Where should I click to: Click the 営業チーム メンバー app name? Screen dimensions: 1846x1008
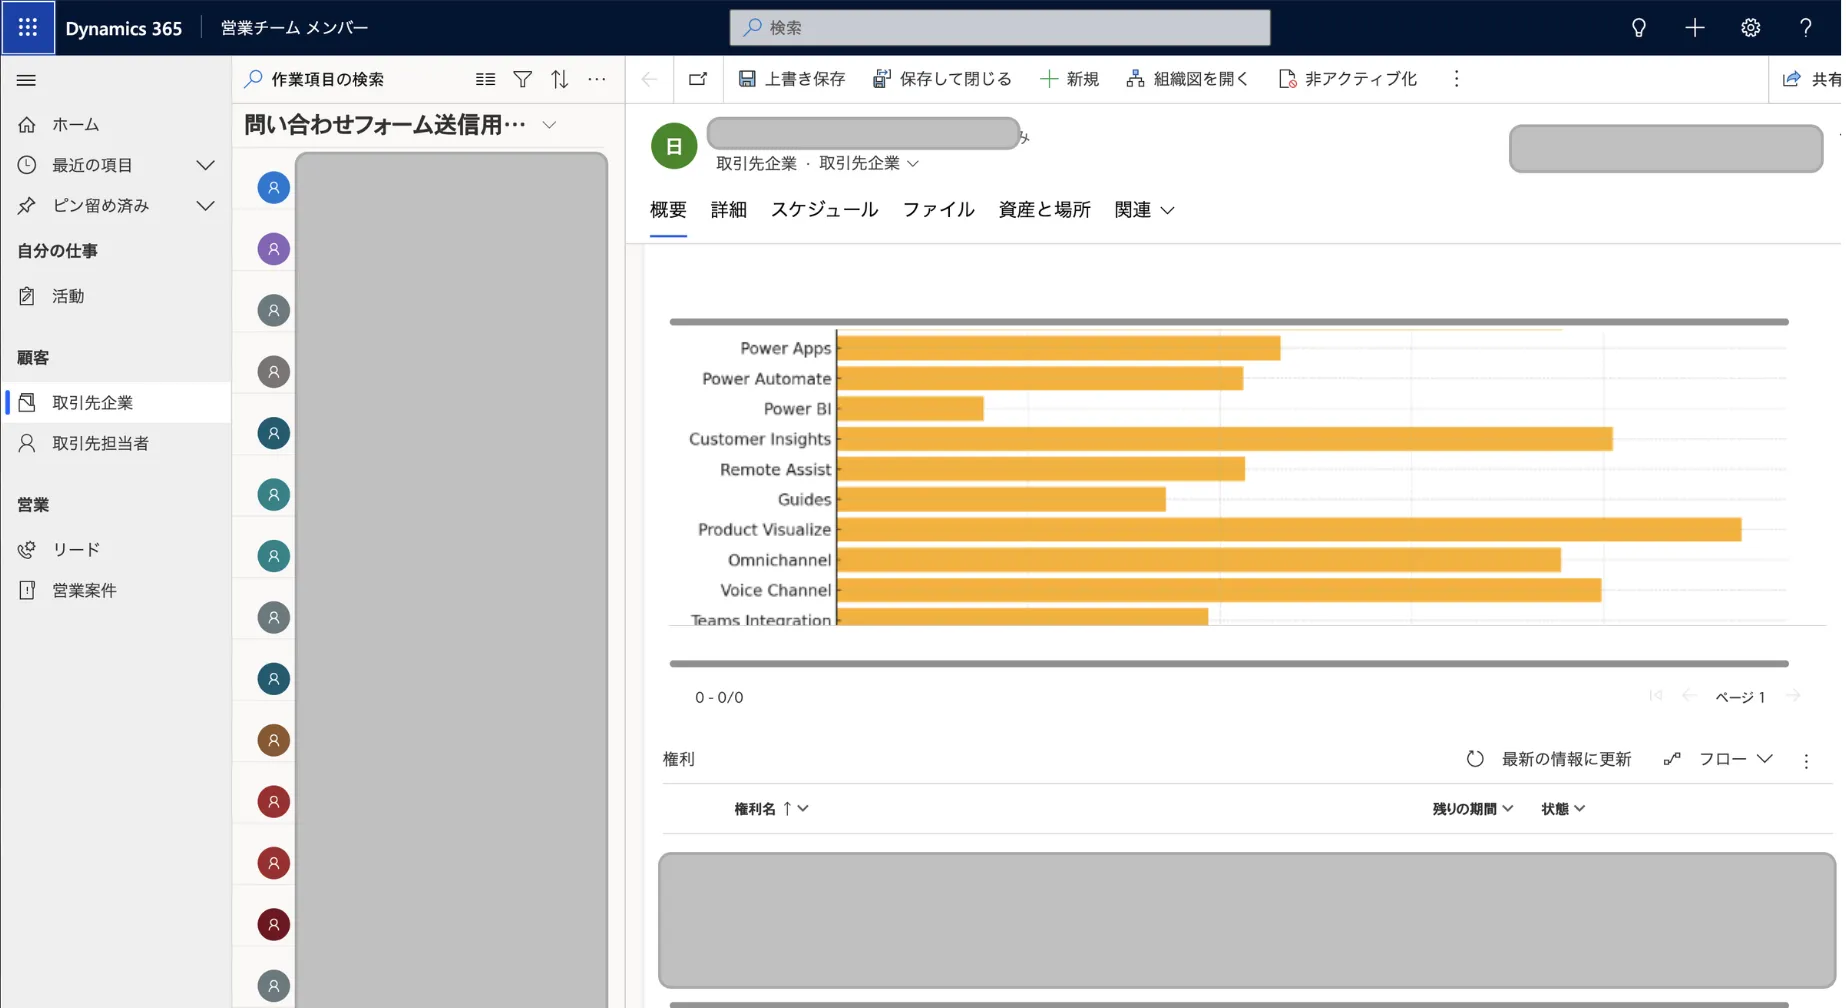294,28
